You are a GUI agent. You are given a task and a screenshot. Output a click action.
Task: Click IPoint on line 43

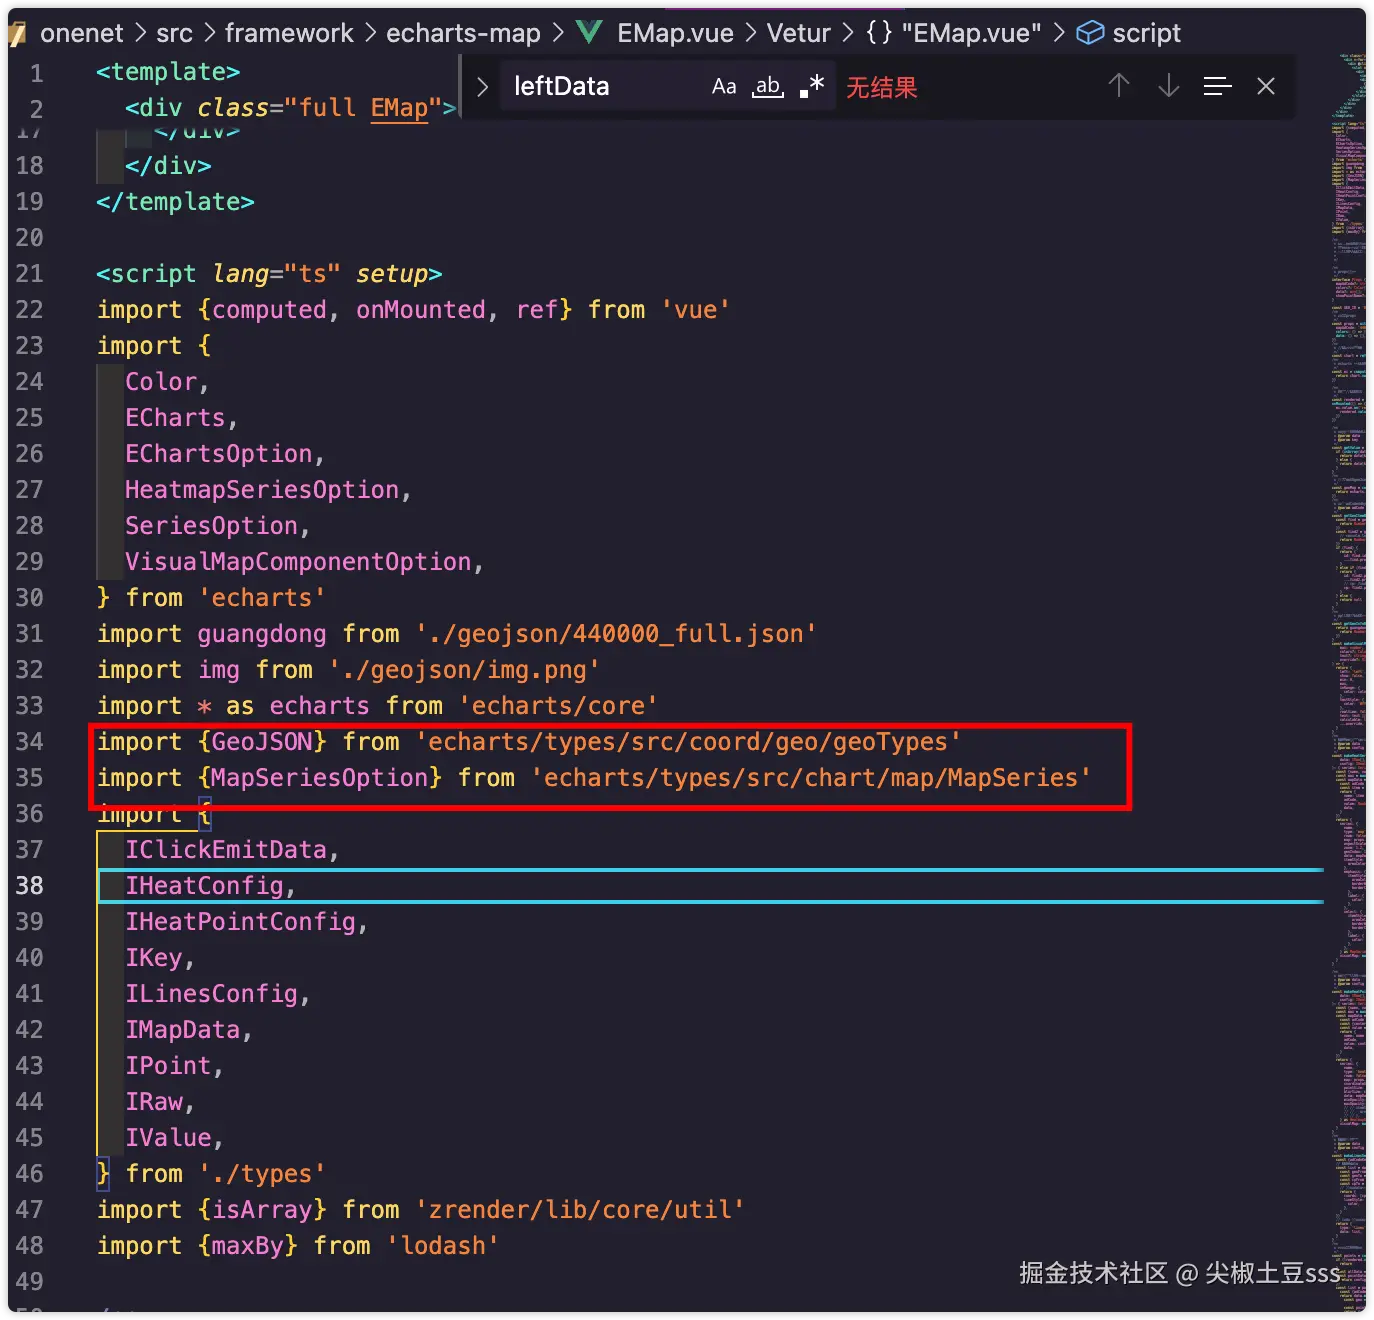coord(168,1065)
